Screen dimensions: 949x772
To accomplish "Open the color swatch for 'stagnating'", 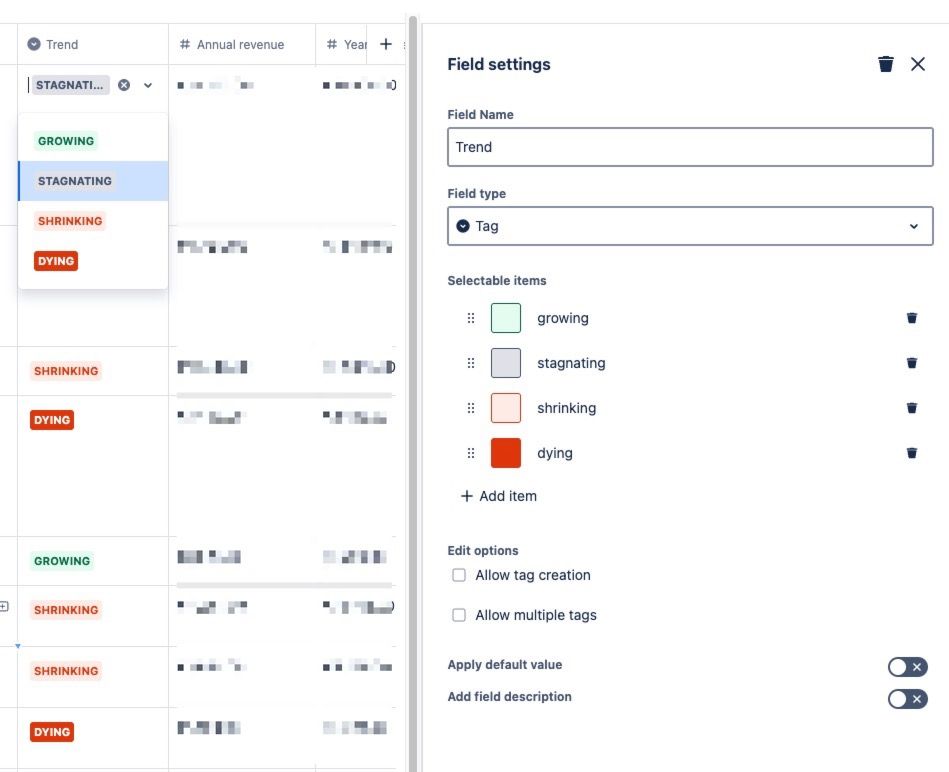I will 506,363.
